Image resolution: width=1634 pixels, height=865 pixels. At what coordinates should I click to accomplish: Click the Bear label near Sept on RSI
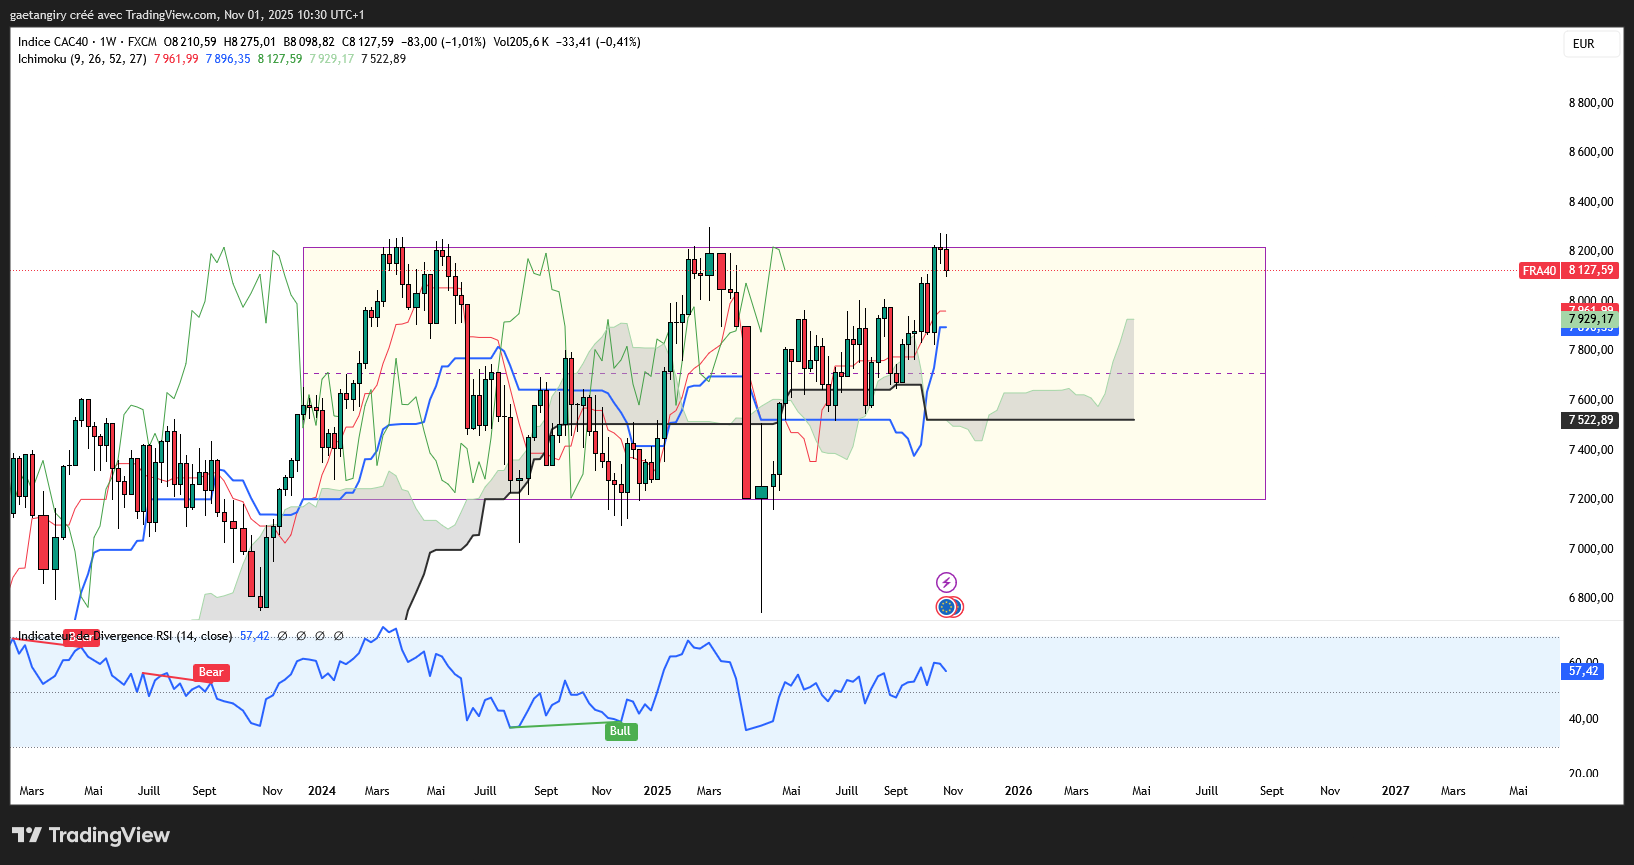(x=211, y=672)
